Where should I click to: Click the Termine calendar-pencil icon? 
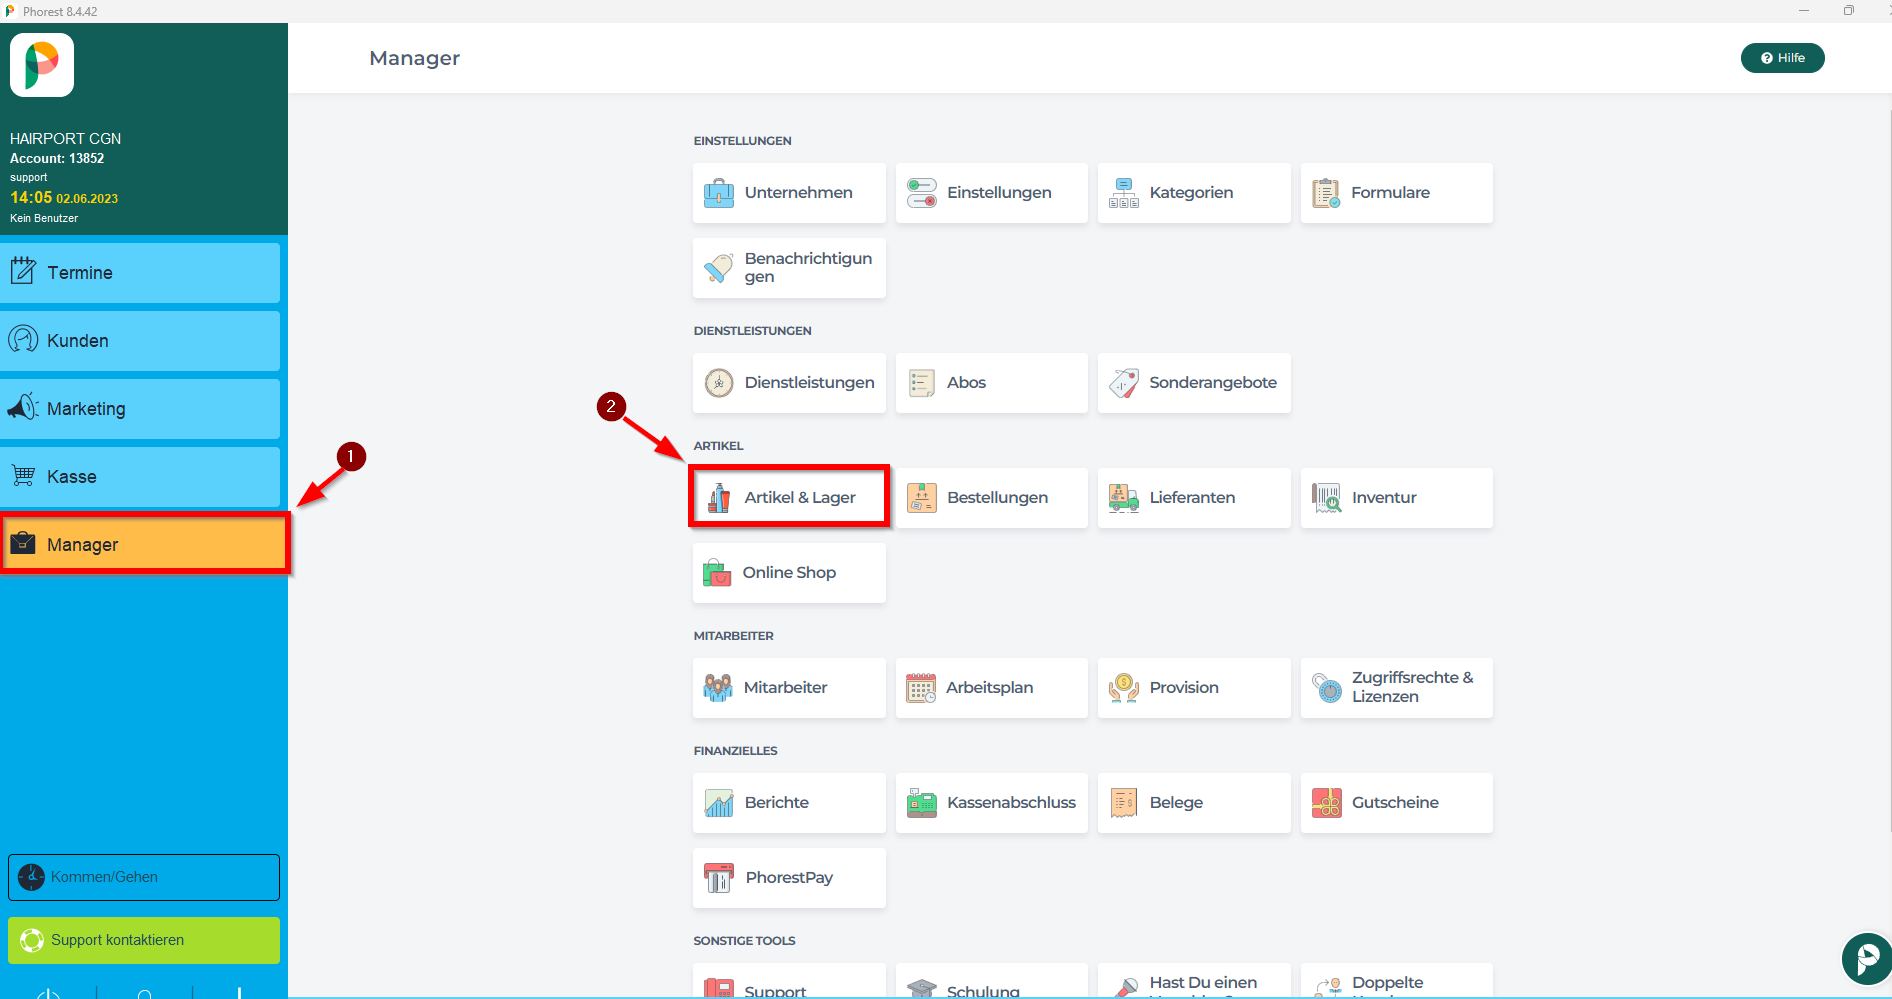[x=23, y=270]
